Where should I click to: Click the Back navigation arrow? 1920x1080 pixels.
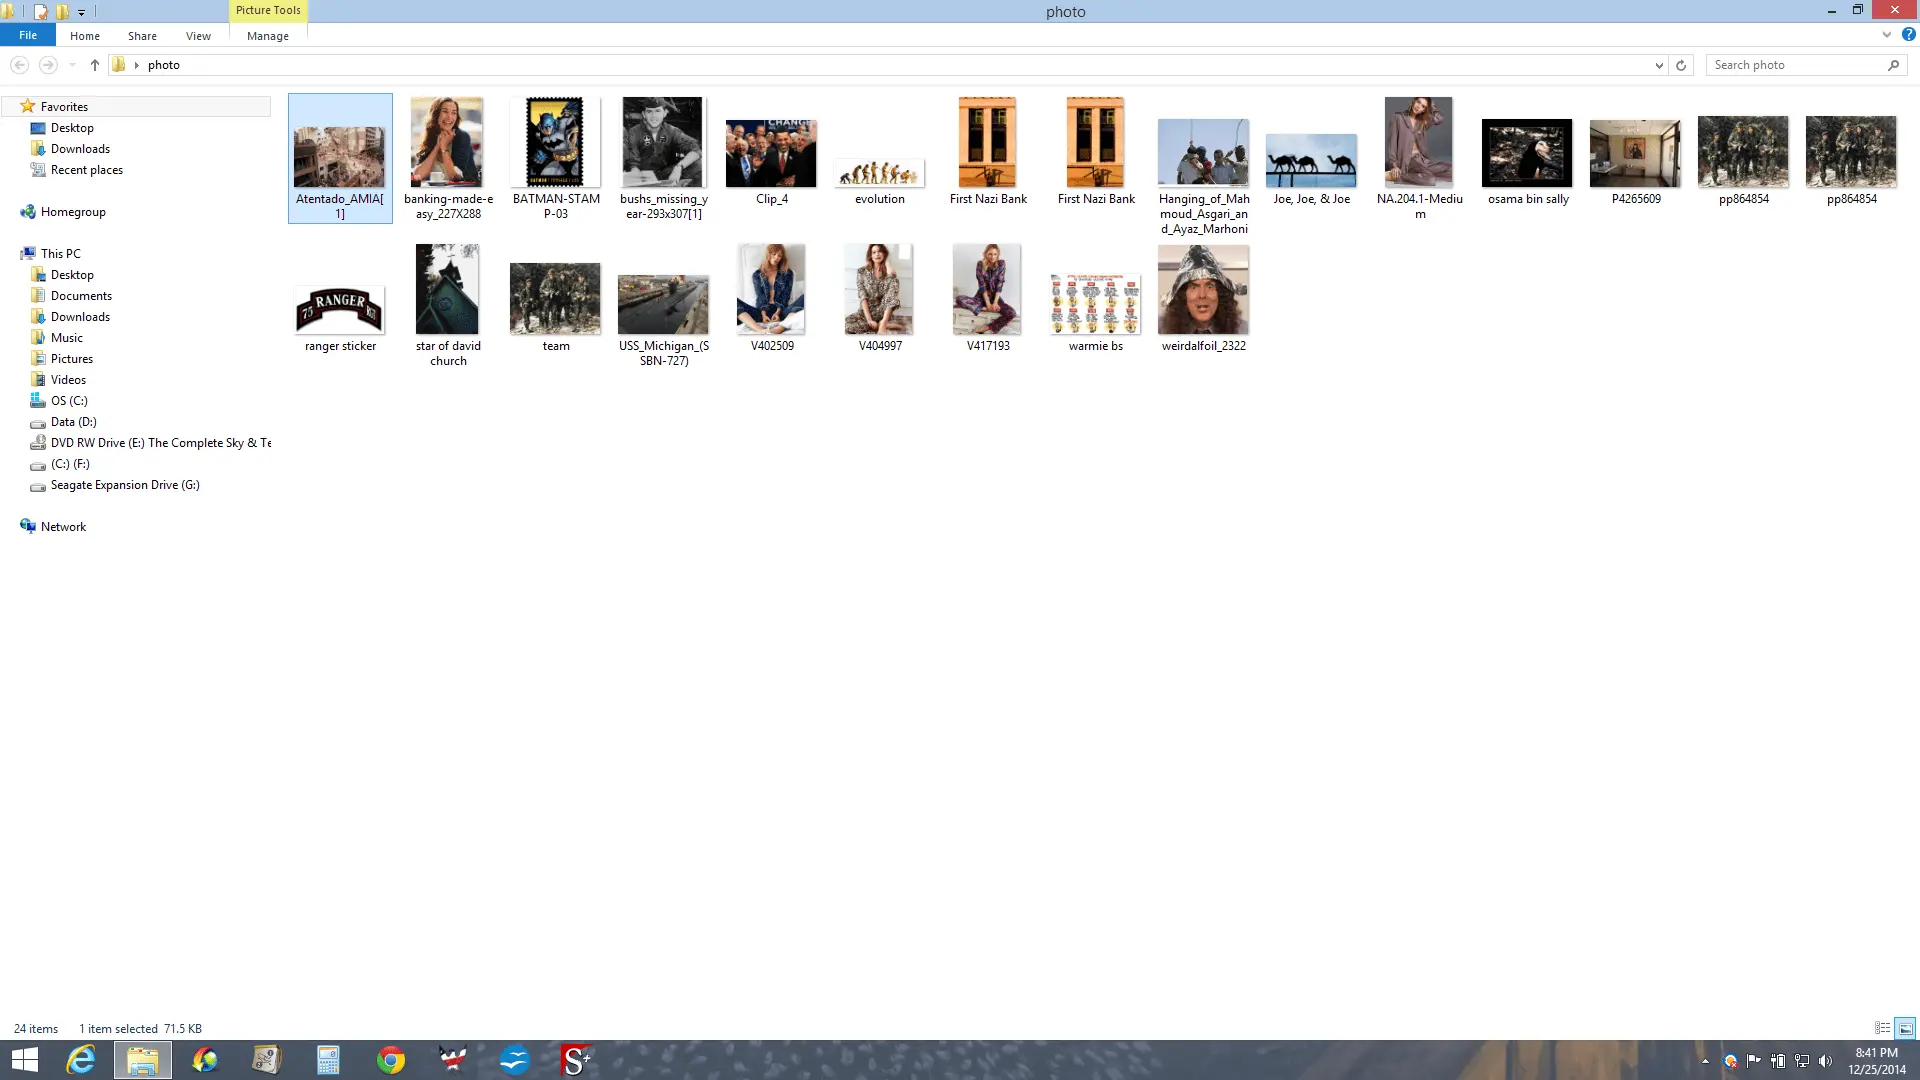tap(19, 65)
